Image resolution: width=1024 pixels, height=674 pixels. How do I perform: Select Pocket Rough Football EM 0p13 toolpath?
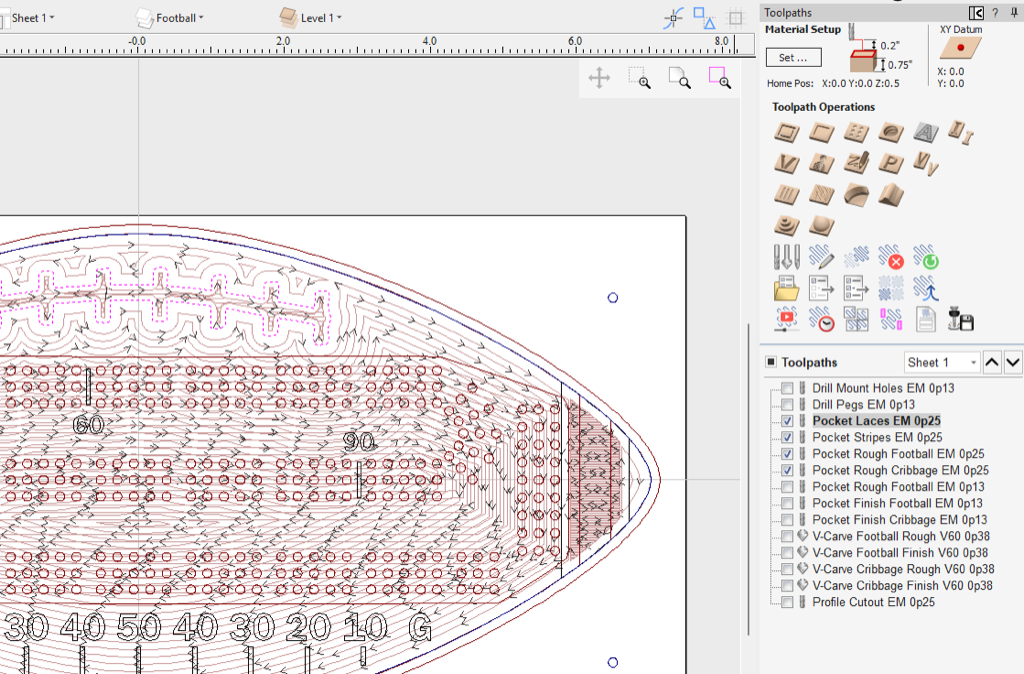tap(898, 487)
